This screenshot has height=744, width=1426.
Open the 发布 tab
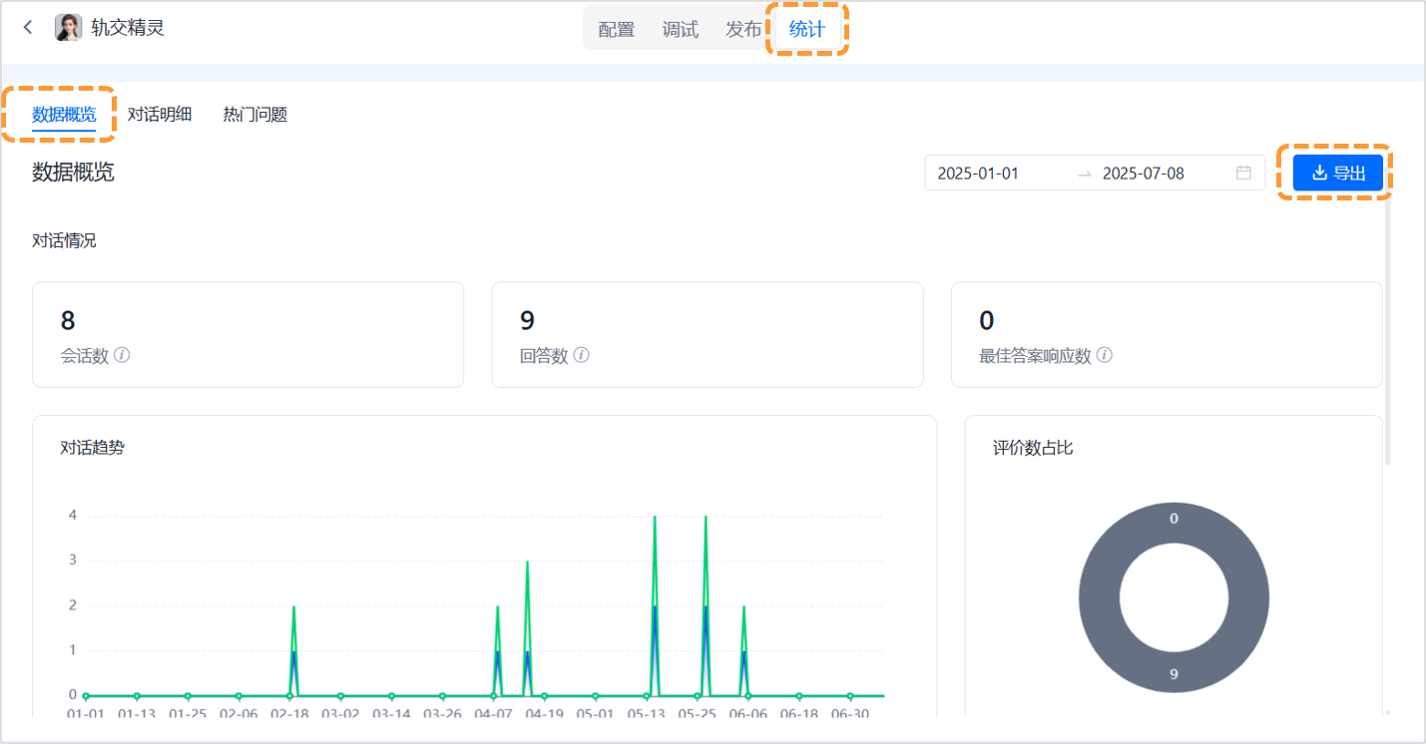coord(743,29)
